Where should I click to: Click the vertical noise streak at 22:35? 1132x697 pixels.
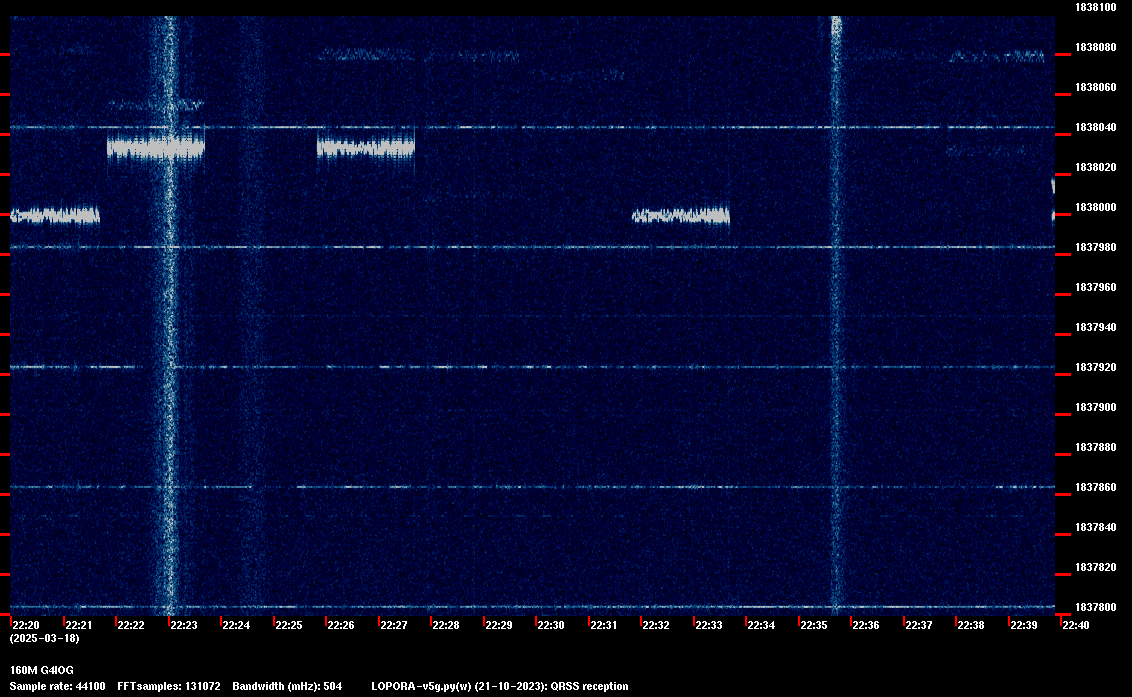click(x=836, y=315)
